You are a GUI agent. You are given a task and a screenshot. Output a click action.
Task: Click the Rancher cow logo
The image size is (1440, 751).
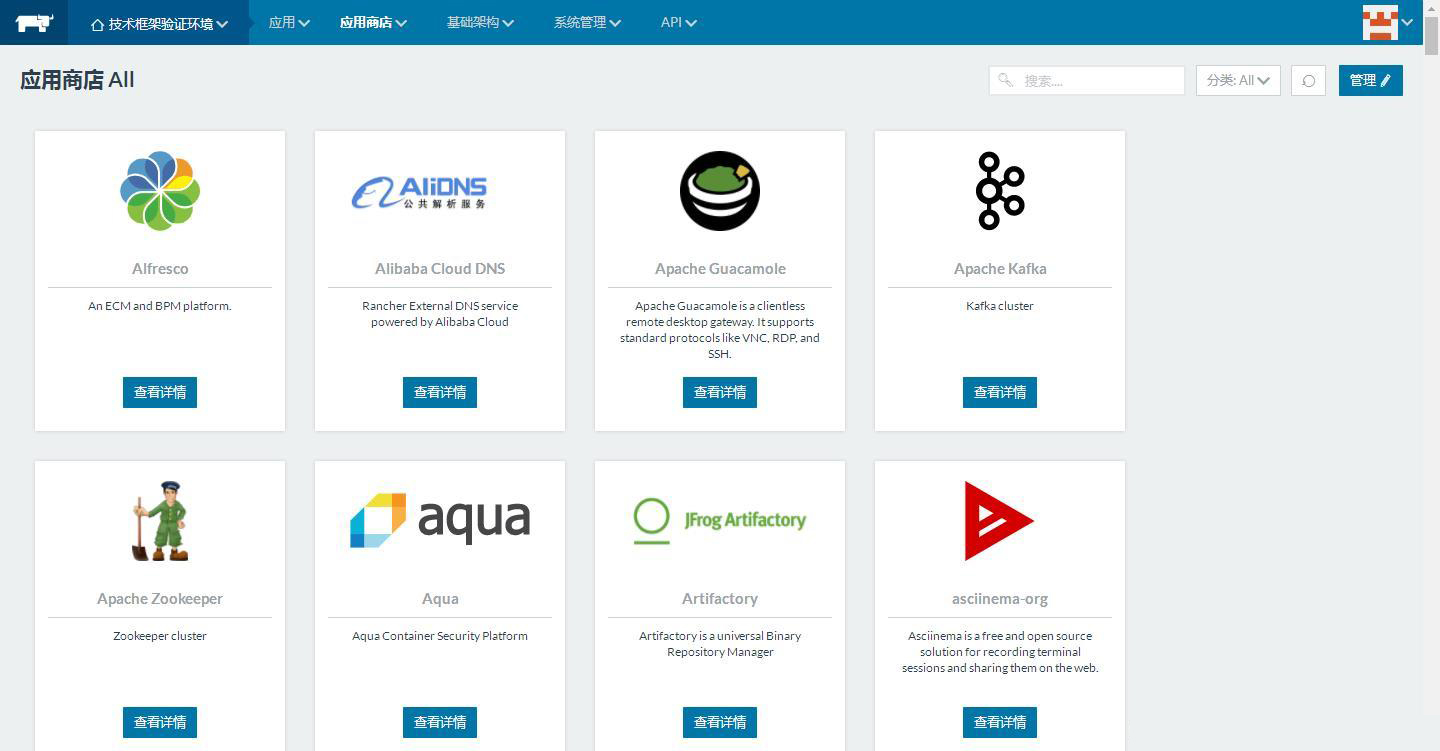34,22
